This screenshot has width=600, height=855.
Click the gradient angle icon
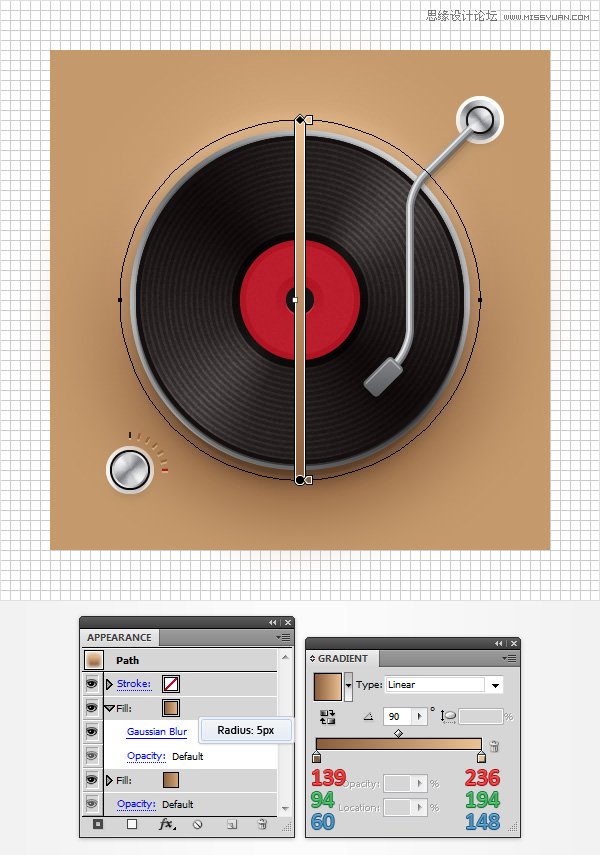click(x=368, y=716)
